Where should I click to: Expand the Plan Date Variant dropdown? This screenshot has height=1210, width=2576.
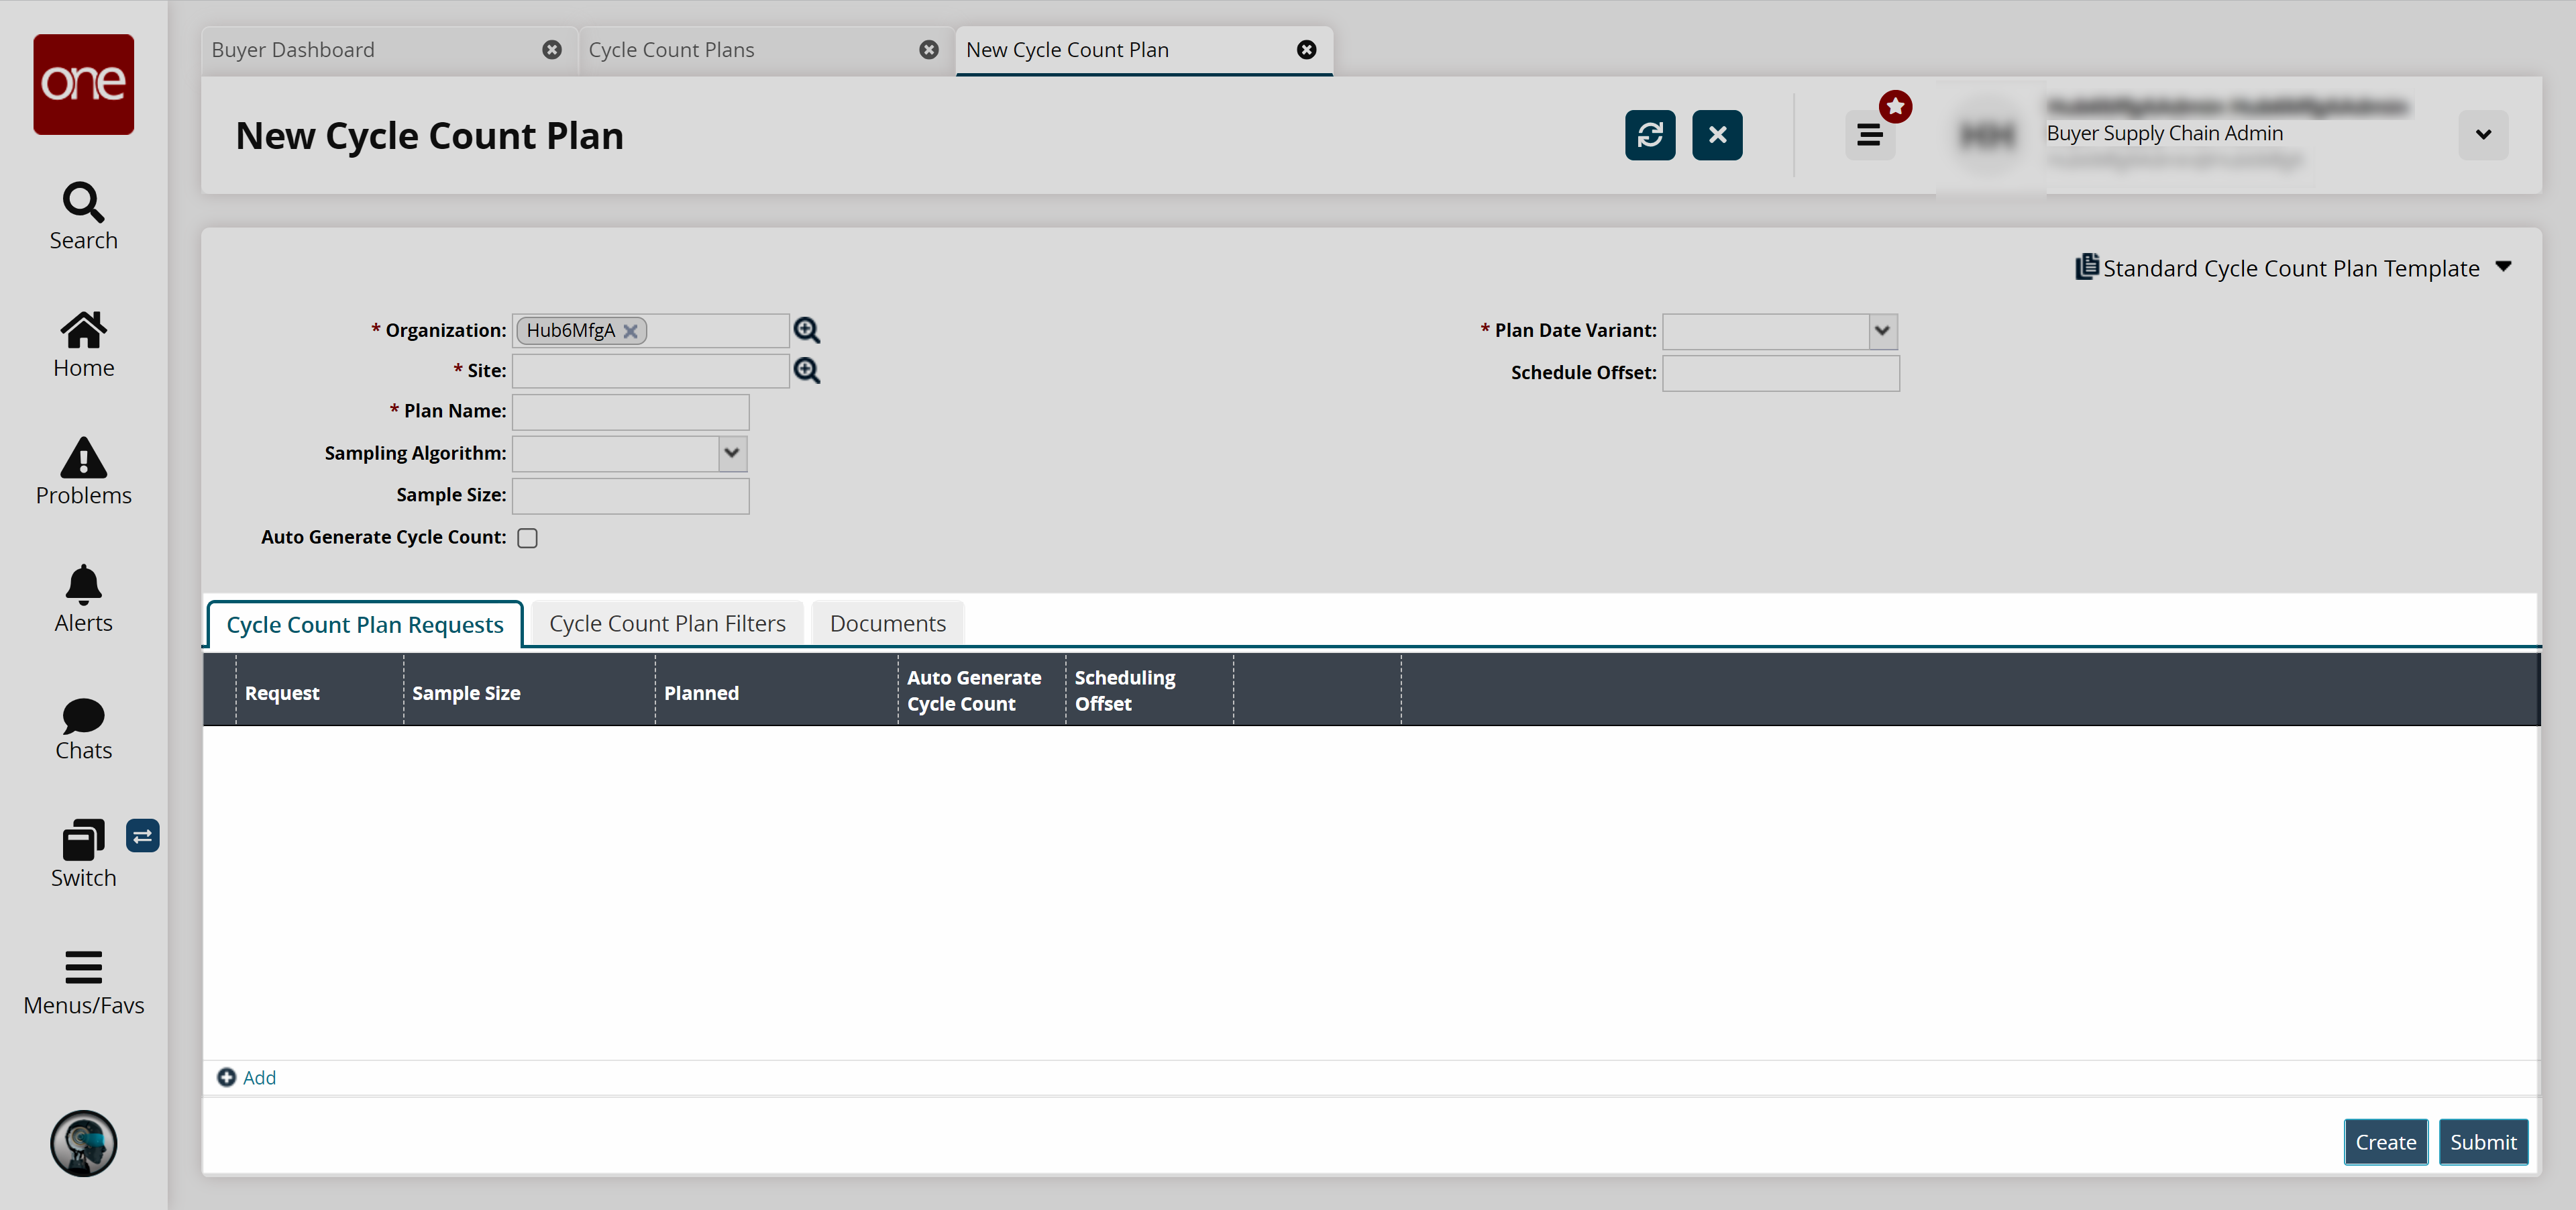tap(1881, 331)
